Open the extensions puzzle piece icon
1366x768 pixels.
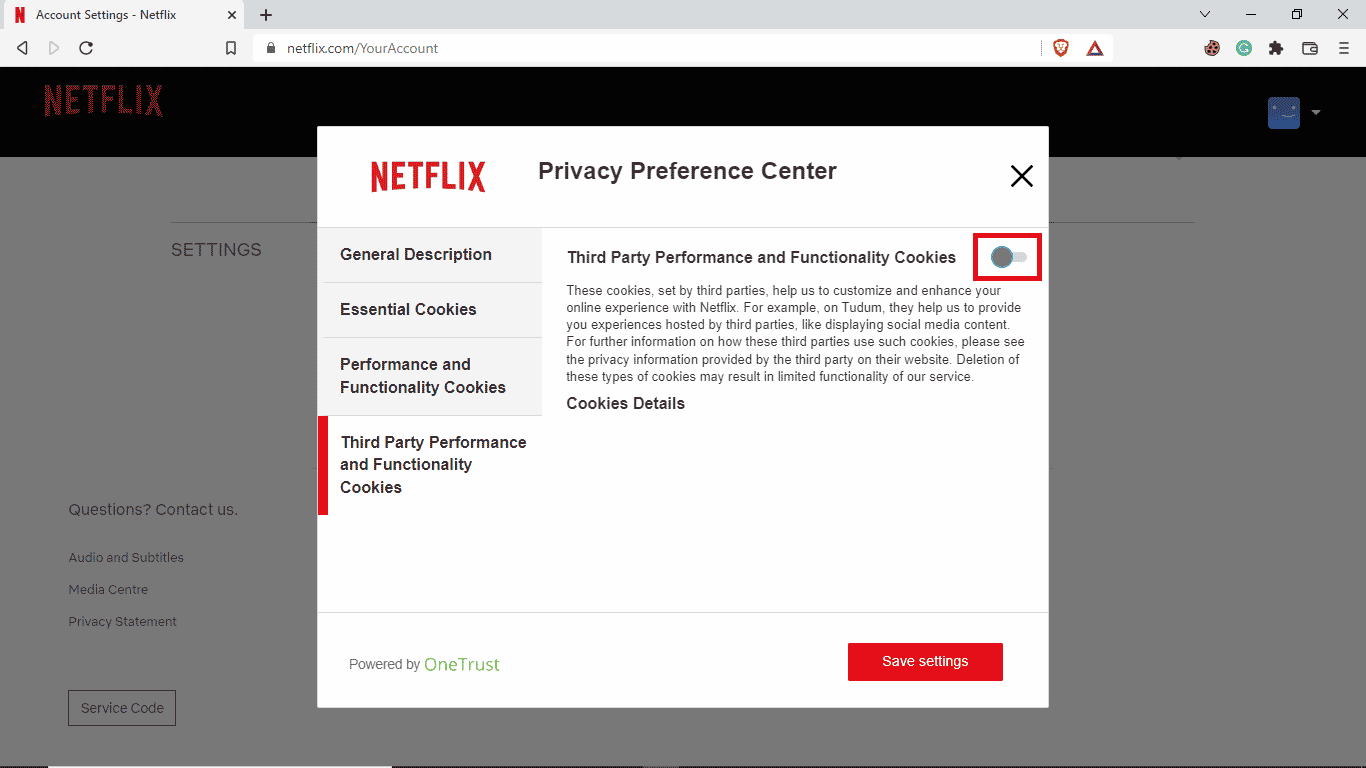[1276, 48]
